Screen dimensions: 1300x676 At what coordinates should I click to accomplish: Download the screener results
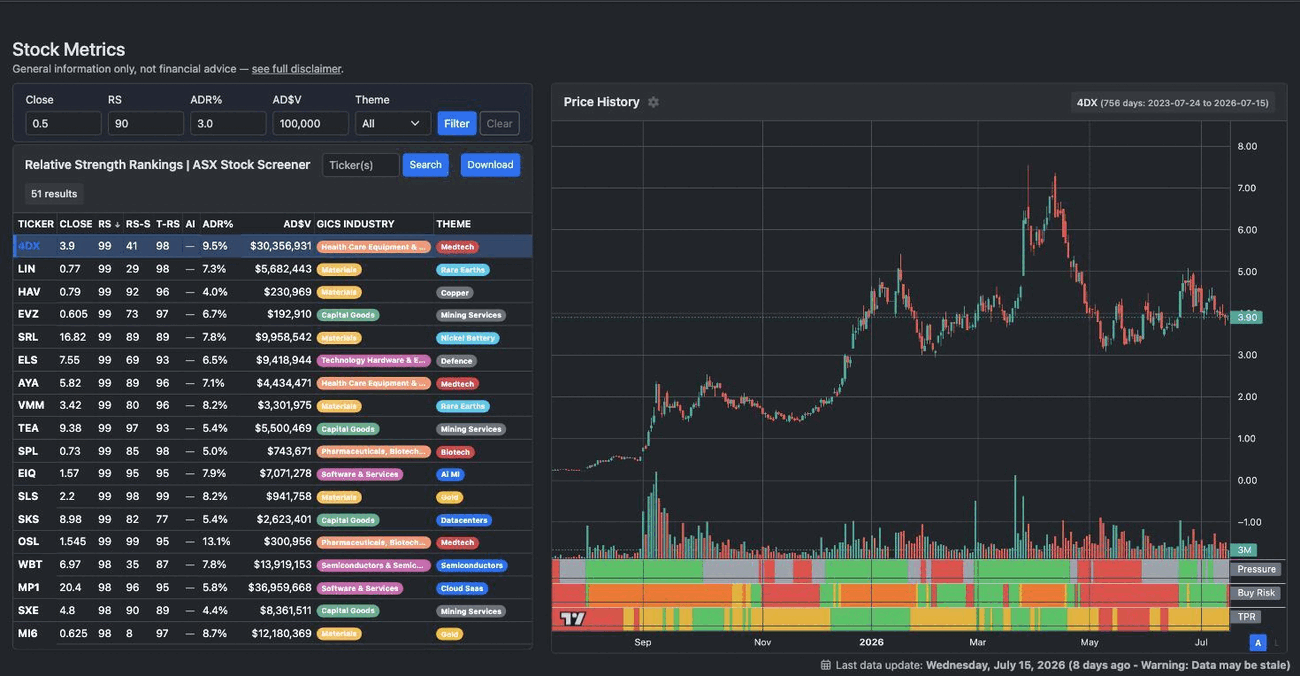pyautogui.click(x=490, y=165)
